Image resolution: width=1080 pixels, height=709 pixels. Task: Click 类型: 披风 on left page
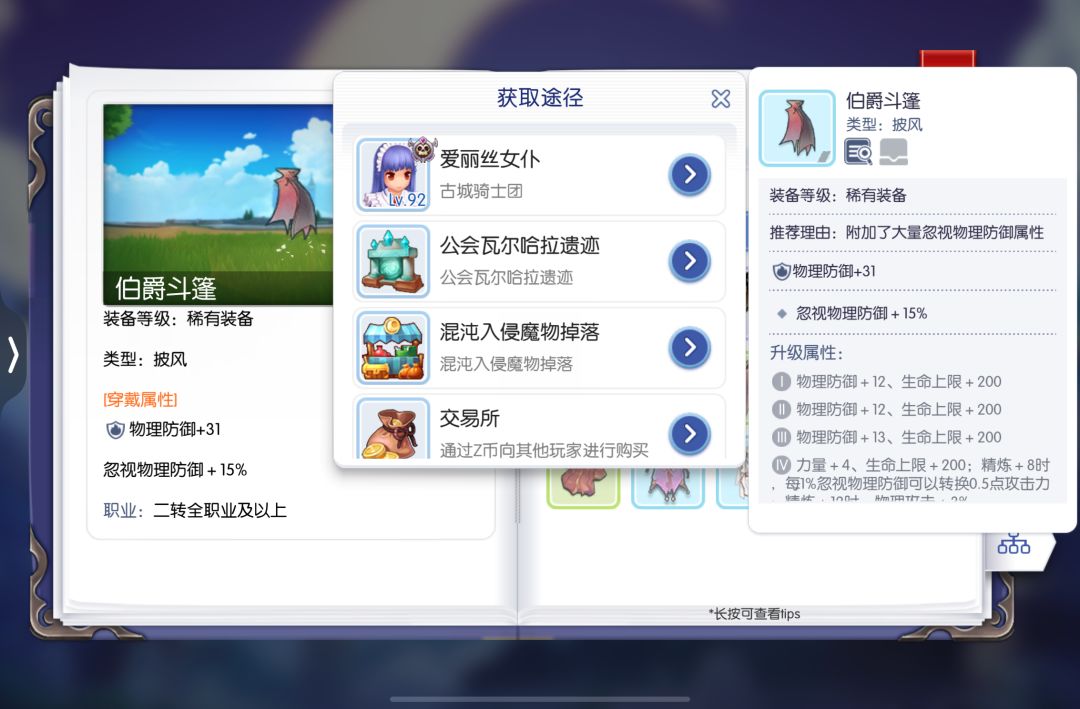(145, 359)
